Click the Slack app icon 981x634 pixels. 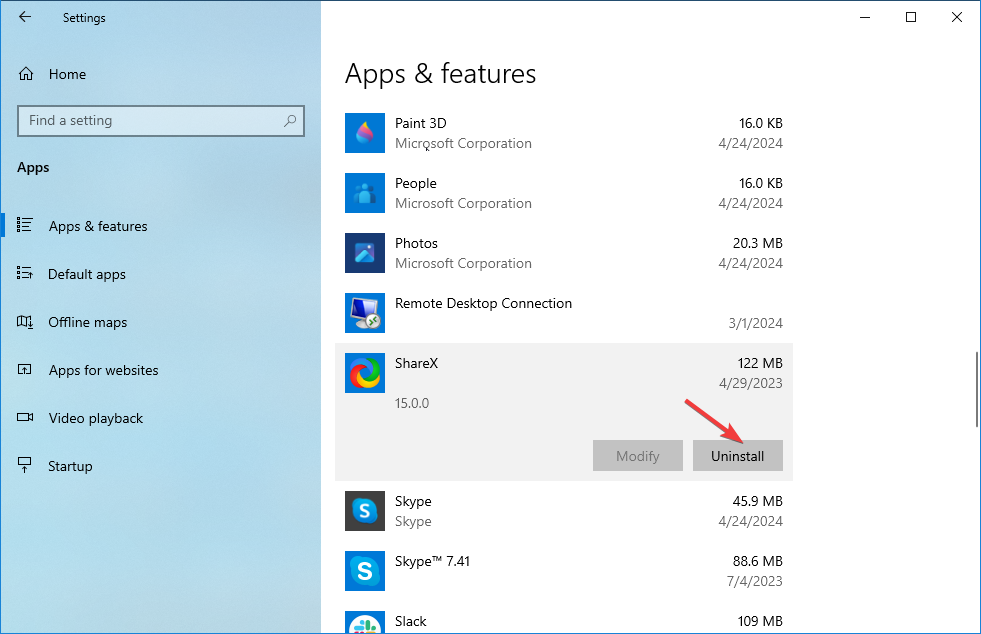pyautogui.click(x=365, y=622)
